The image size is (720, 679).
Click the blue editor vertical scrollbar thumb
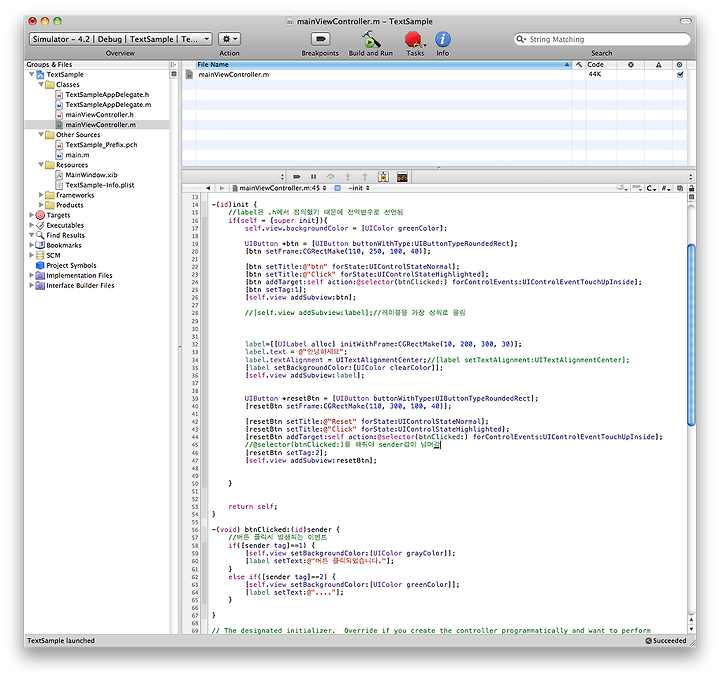coord(691,335)
